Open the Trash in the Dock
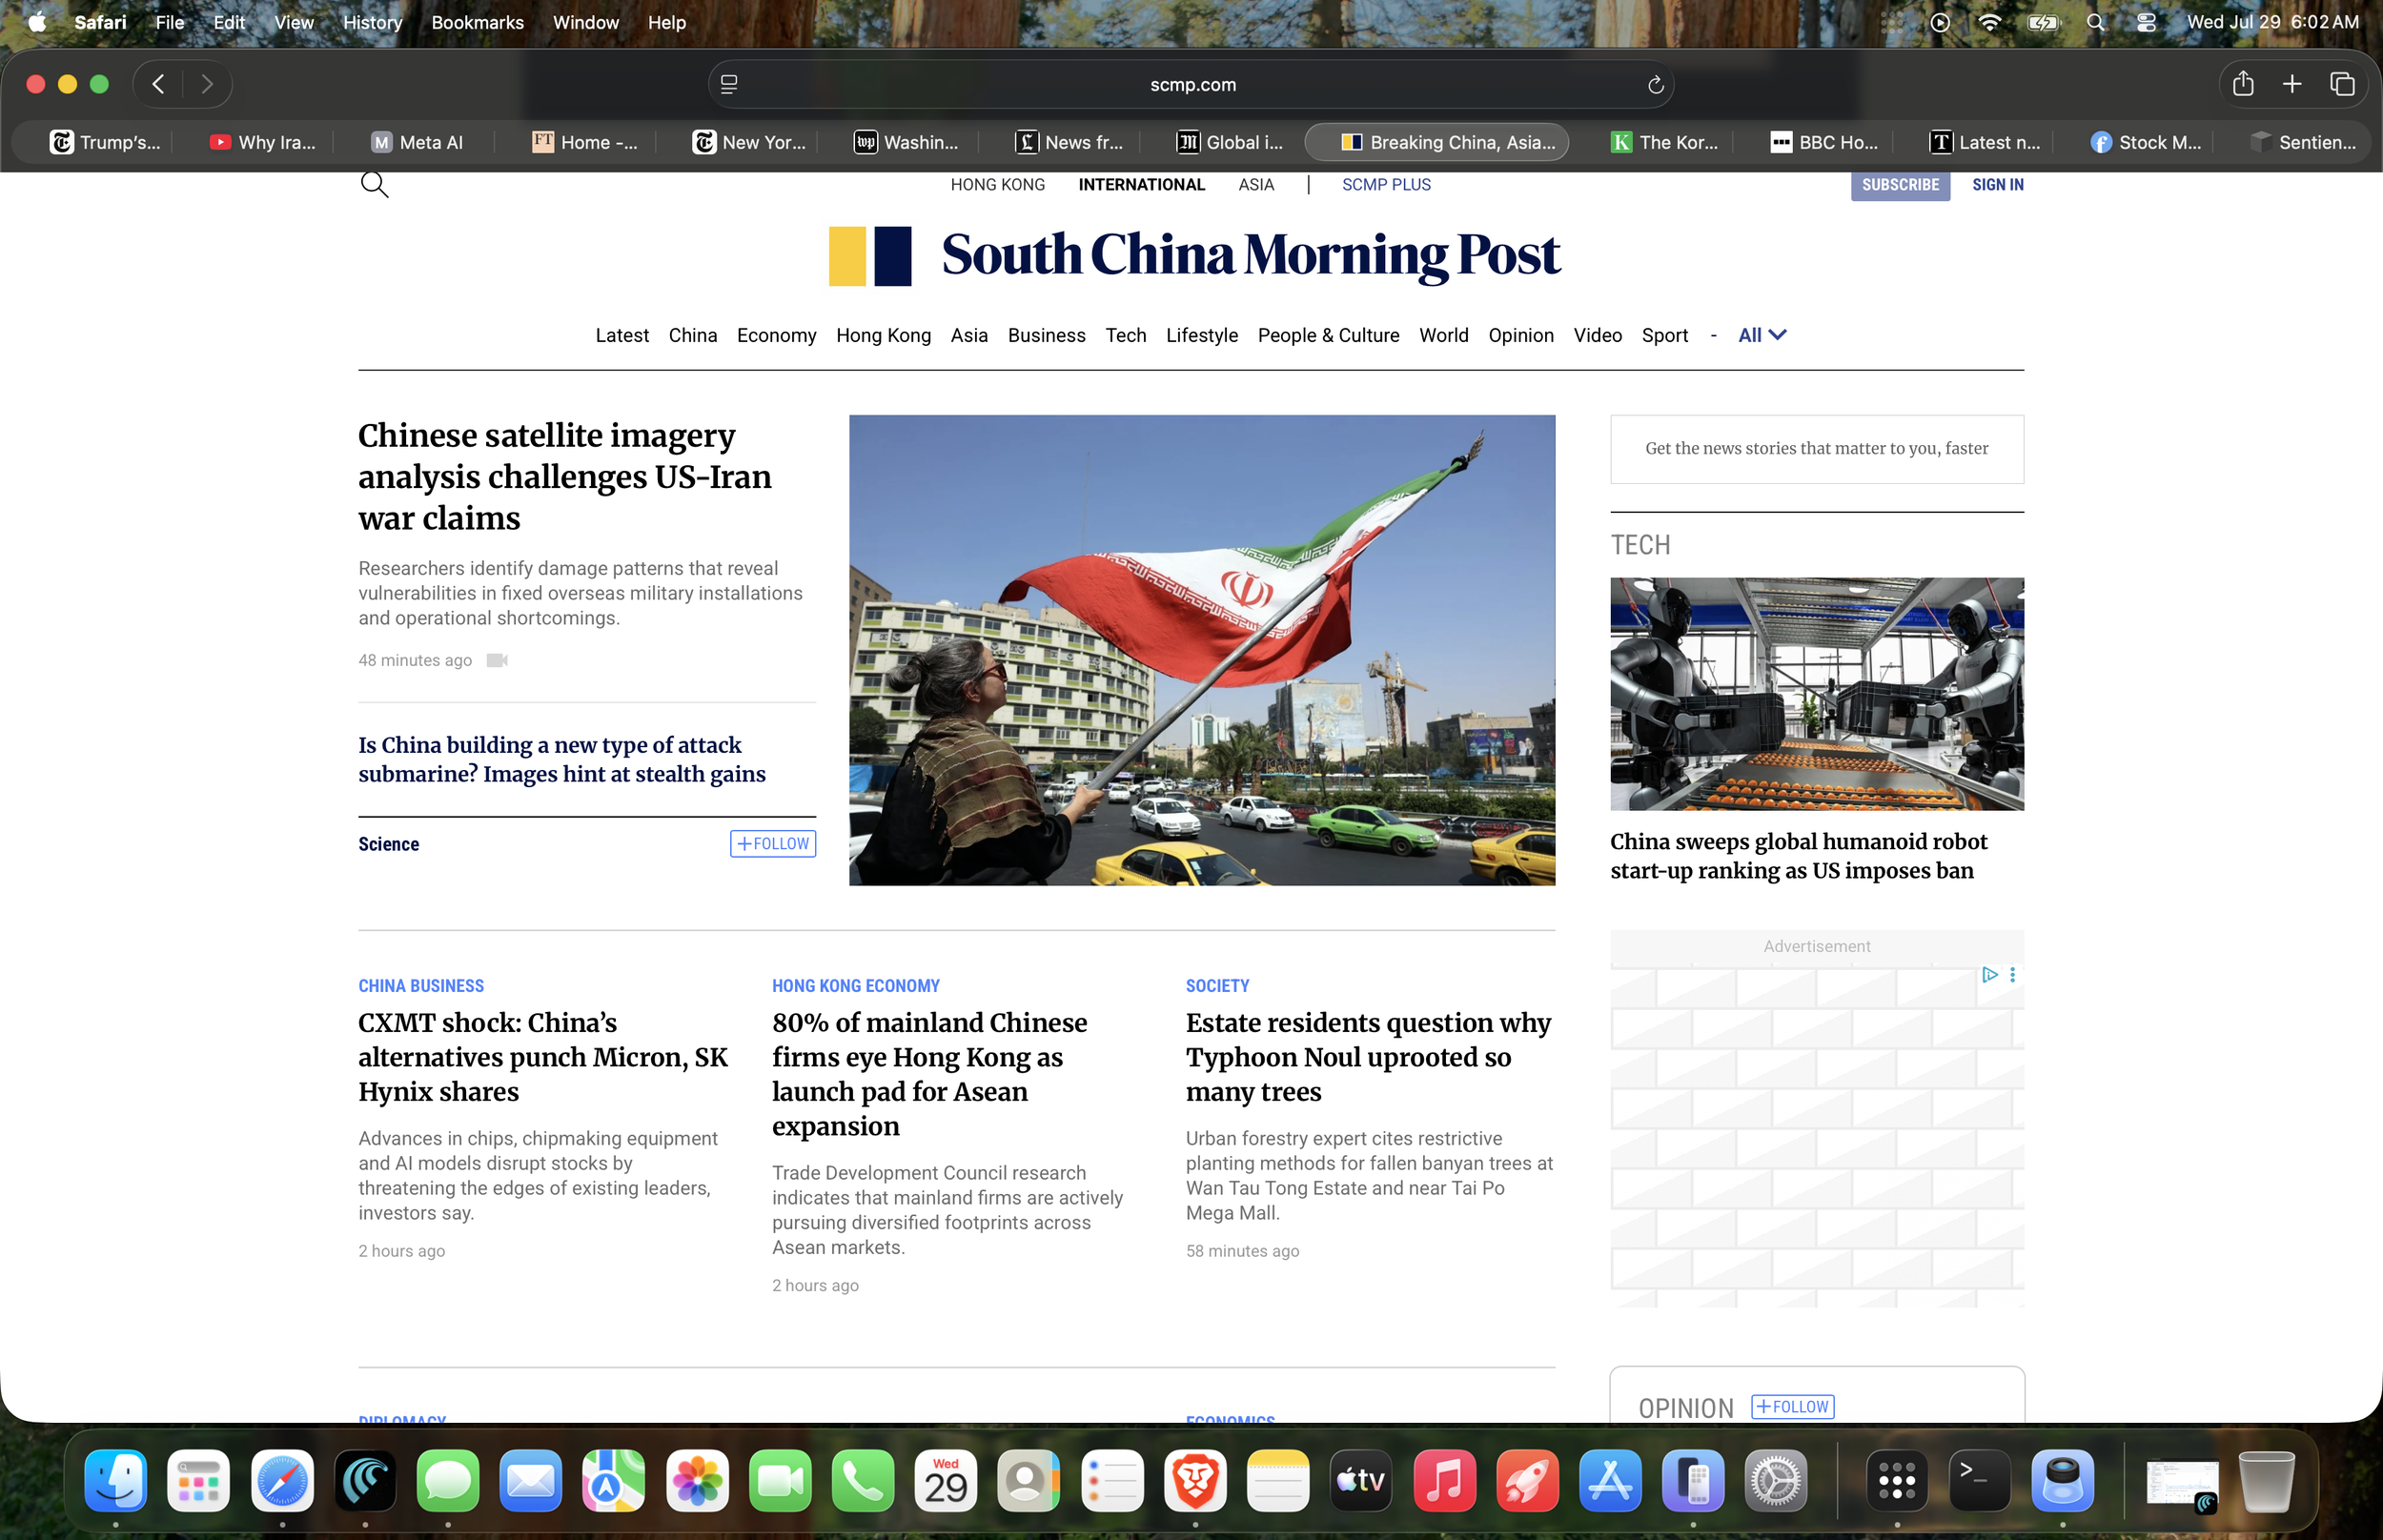Image resolution: width=2383 pixels, height=1540 pixels. point(2267,1480)
